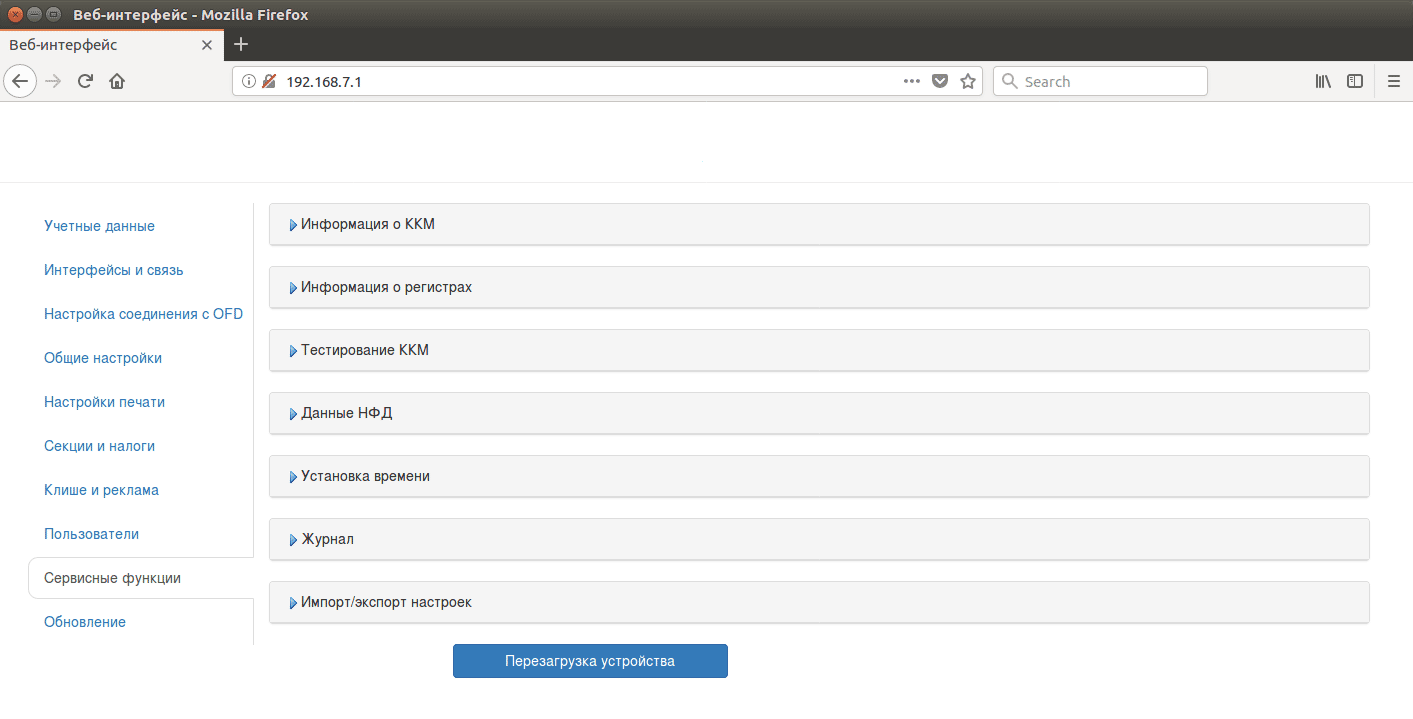
Task: Click Перезагрузка устройства button
Action: (x=590, y=661)
